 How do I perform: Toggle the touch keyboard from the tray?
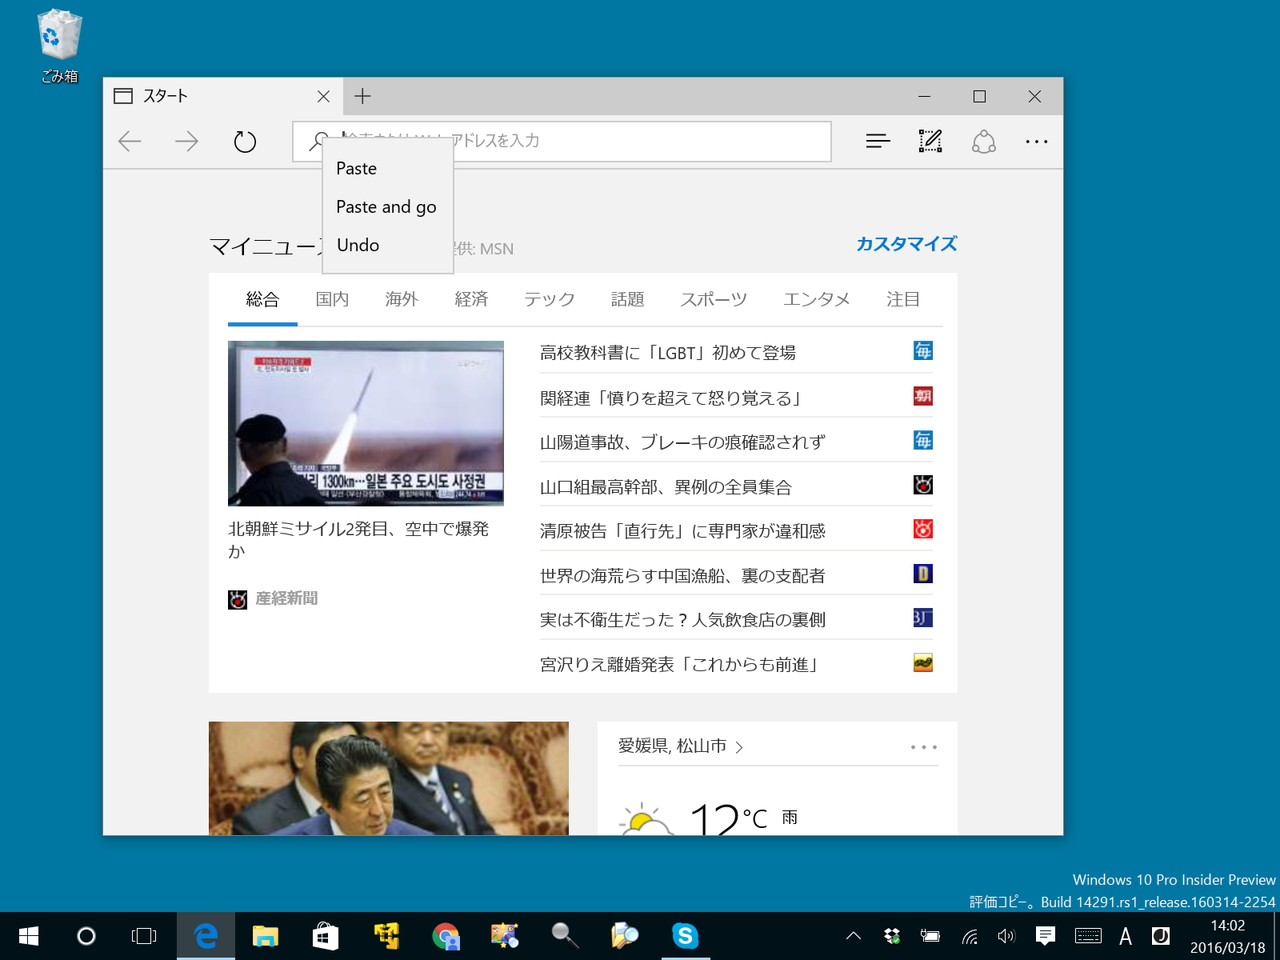click(1088, 936)
